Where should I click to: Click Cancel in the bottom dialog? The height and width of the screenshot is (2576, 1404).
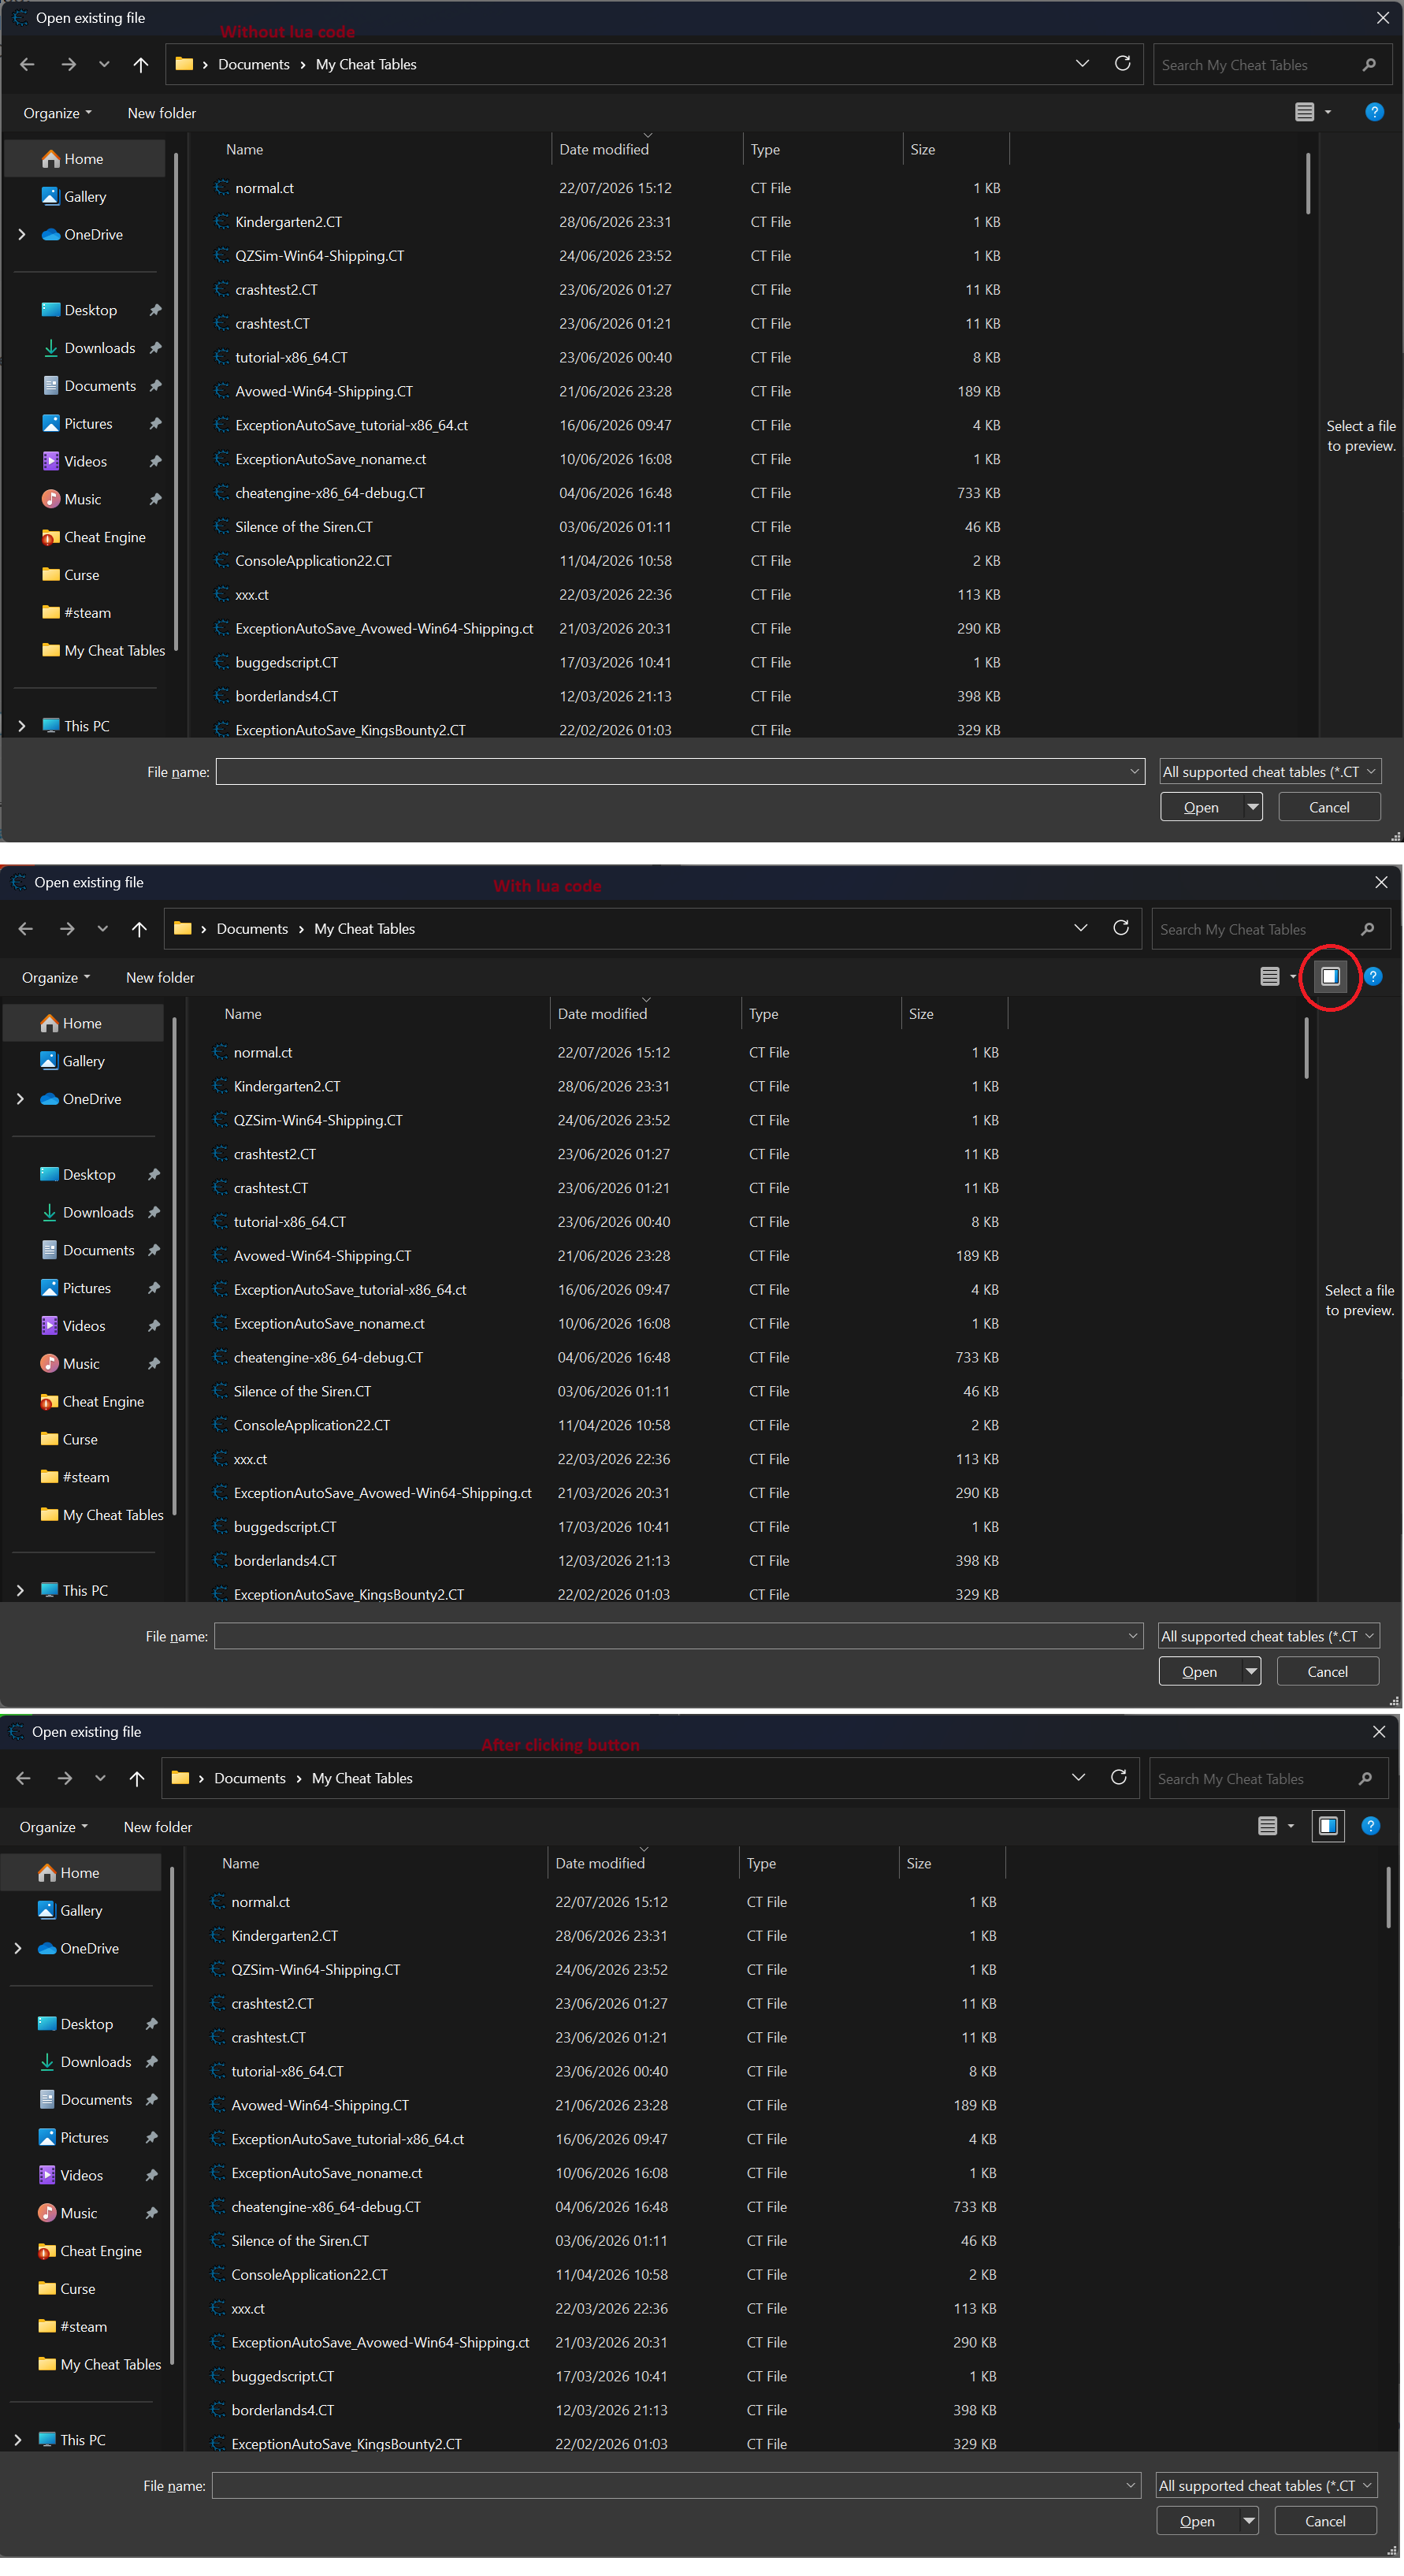(1325, 2521)
